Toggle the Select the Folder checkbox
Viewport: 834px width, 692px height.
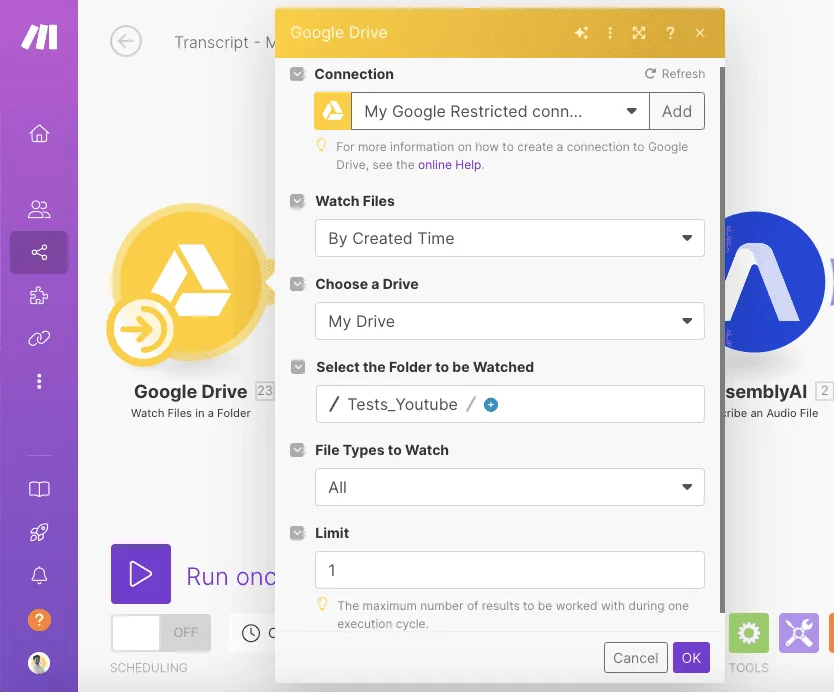pyautogui.click(x=298, y=367)
